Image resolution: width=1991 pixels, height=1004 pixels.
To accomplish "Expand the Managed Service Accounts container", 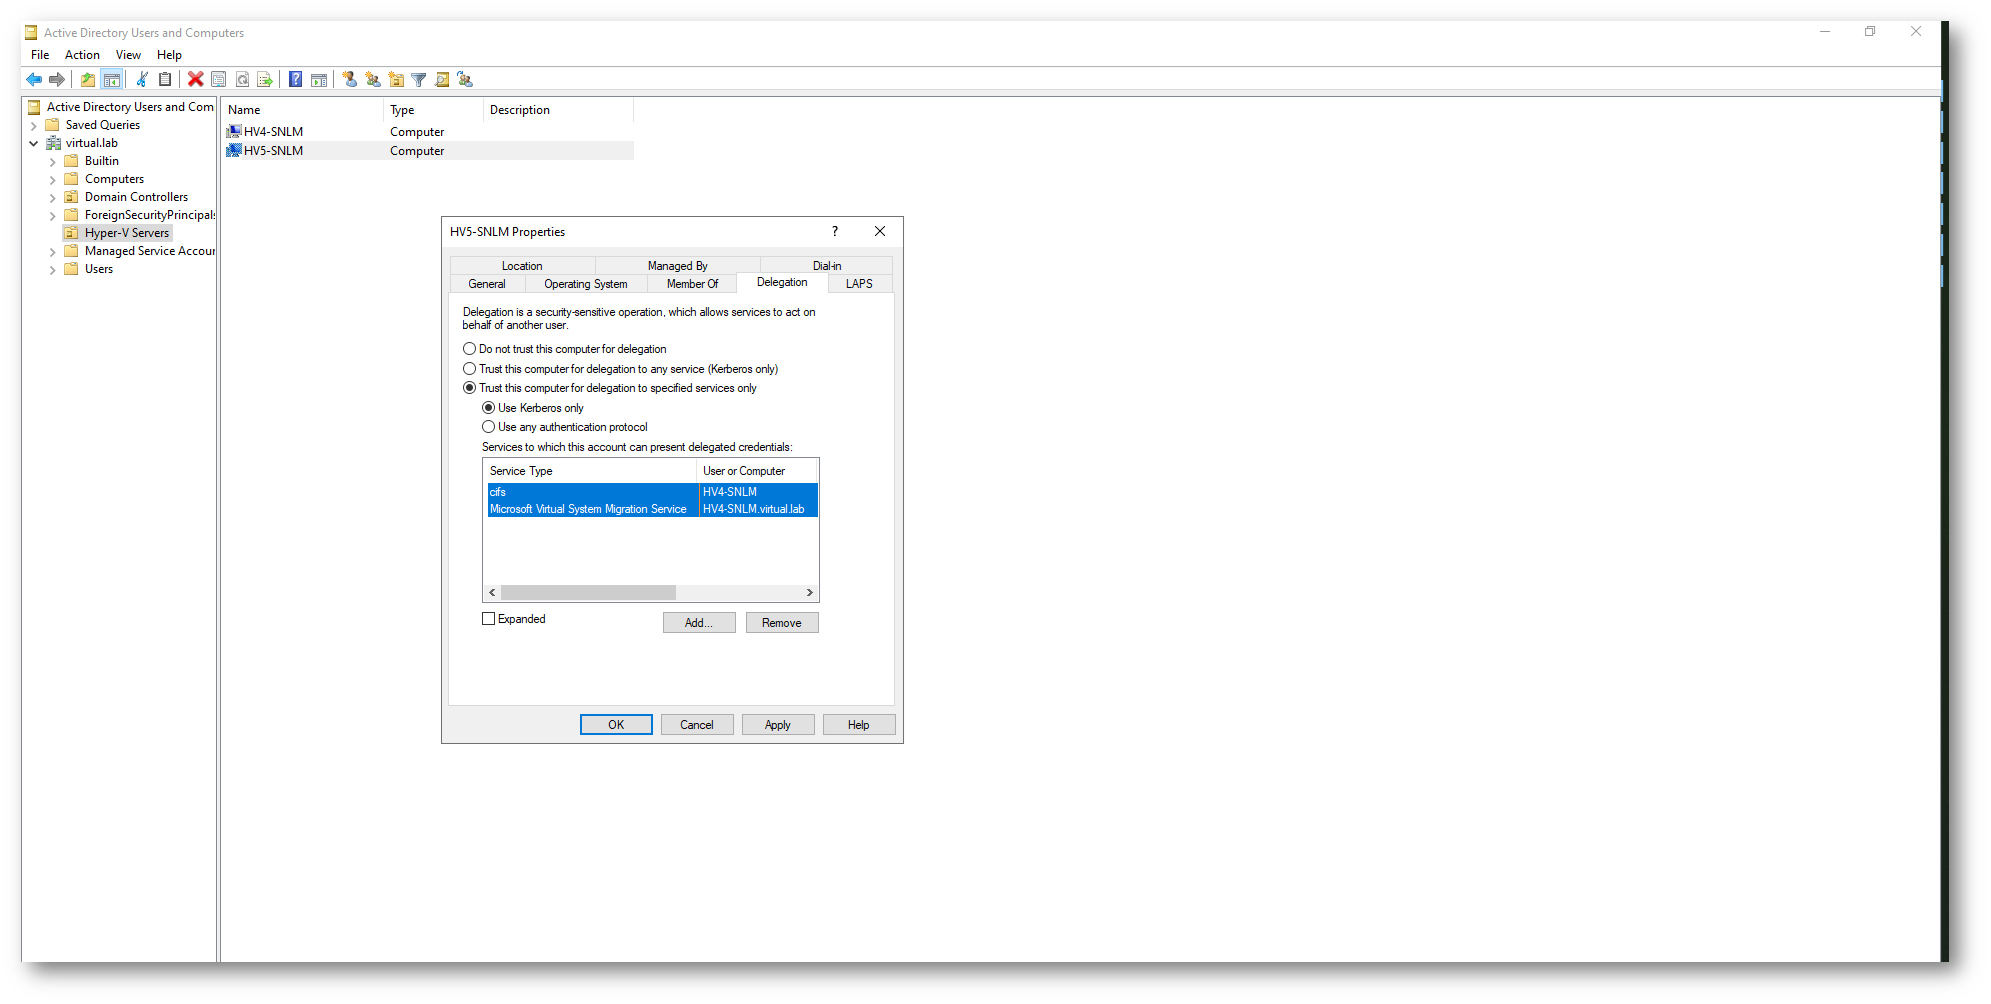I will click(x=53, y=252).
